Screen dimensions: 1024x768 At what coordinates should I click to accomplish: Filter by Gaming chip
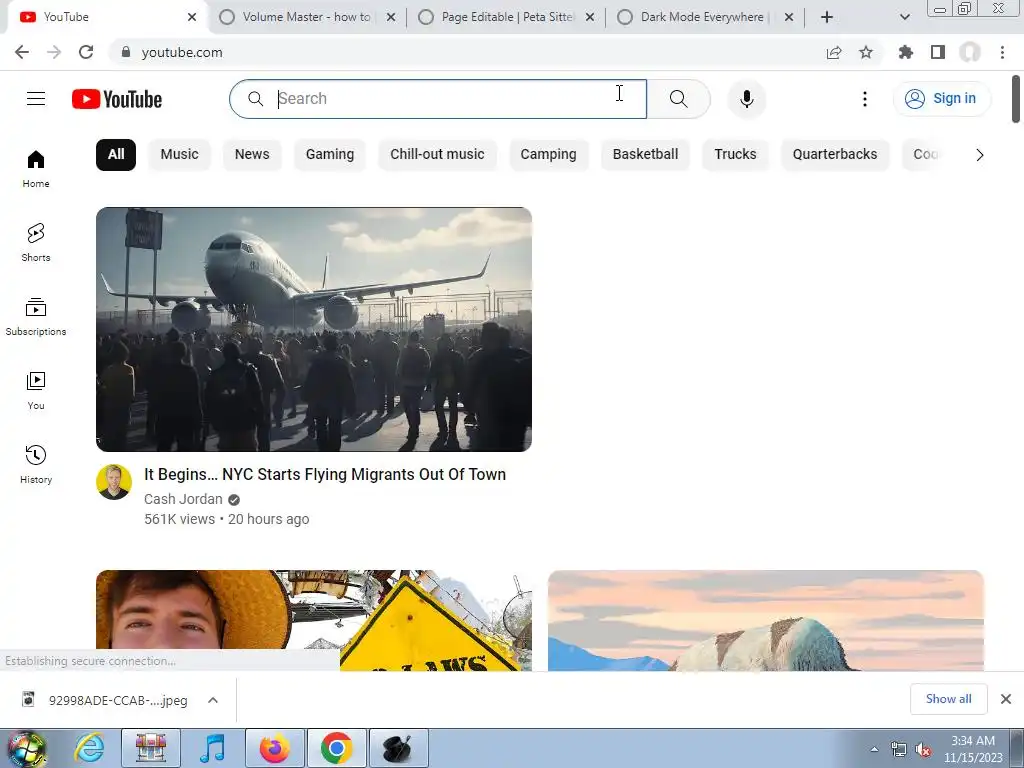330,155
